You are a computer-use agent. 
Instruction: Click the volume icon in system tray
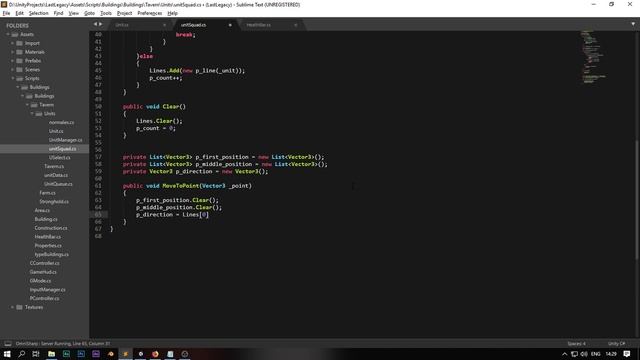[584, 354]
